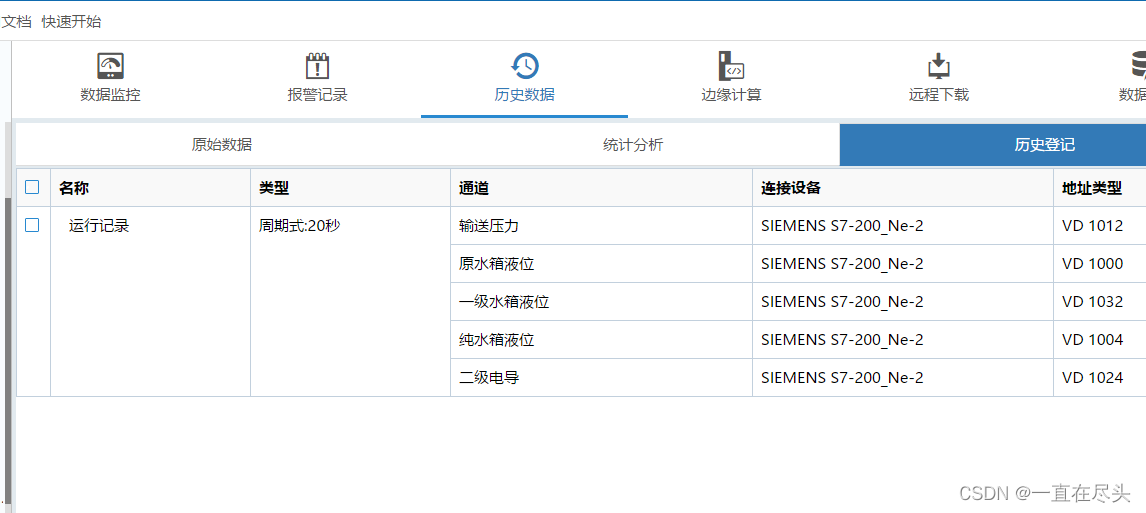Click the 通道 column header
The image size is (1146, 513).
click(x=602, y=188)
